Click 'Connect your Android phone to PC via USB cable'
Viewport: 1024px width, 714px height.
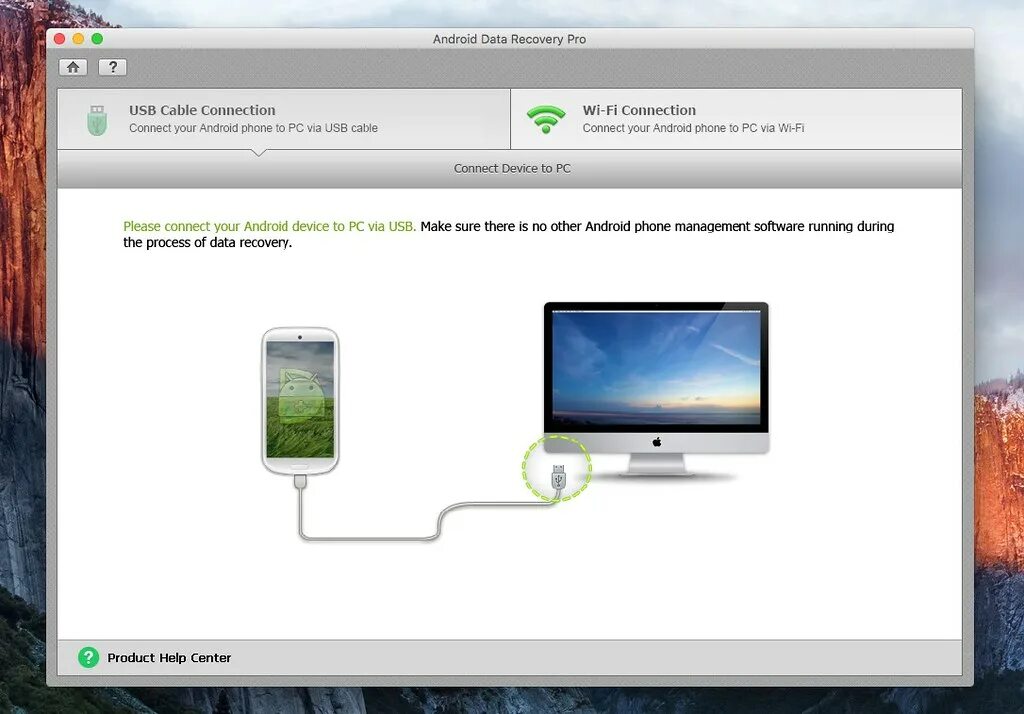pyautogui.click(x=253, y=128)
